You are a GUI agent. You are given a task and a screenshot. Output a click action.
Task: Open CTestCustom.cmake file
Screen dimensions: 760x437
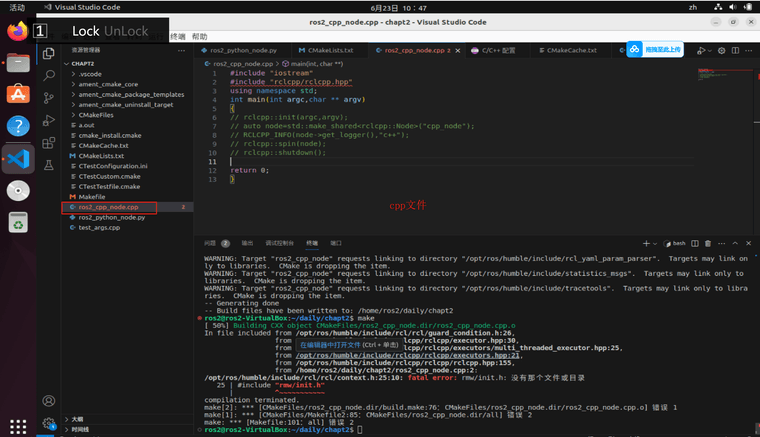(x=110, y=176)
